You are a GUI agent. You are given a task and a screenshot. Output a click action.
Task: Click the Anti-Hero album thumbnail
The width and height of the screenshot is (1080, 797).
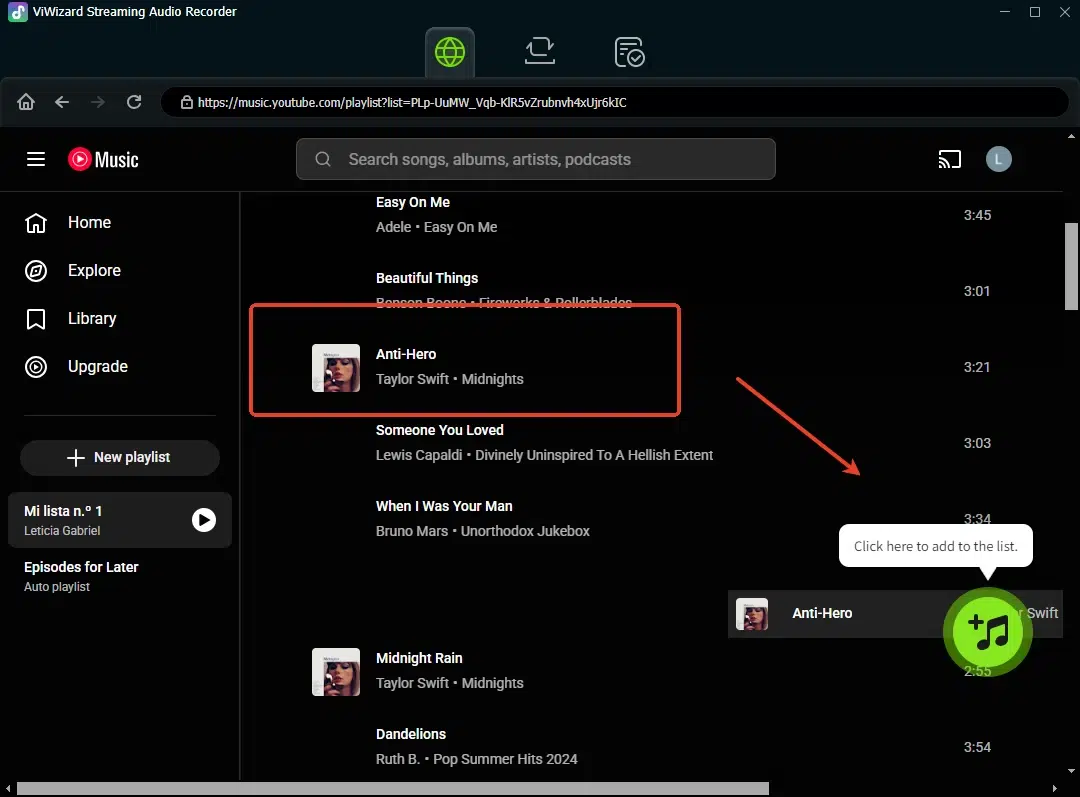pyautogui.click(x=335, y=368)
